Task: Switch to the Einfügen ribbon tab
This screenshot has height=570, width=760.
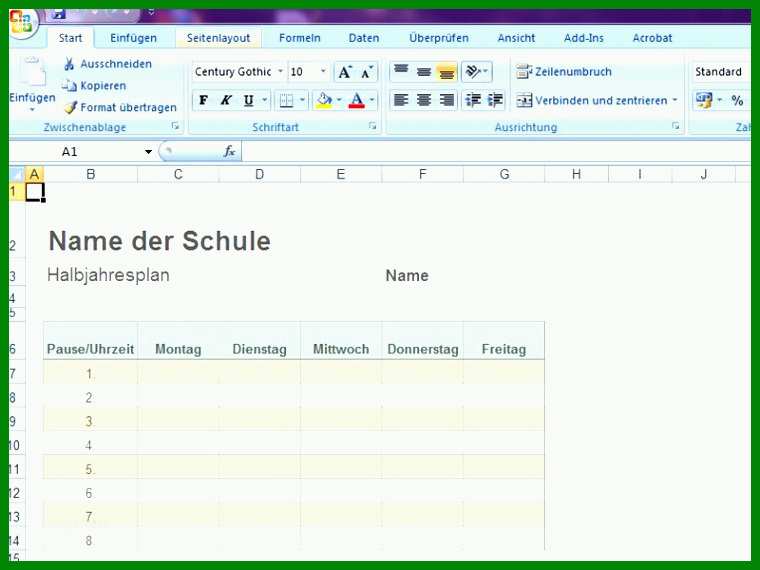Action: [x=133, y=38]
